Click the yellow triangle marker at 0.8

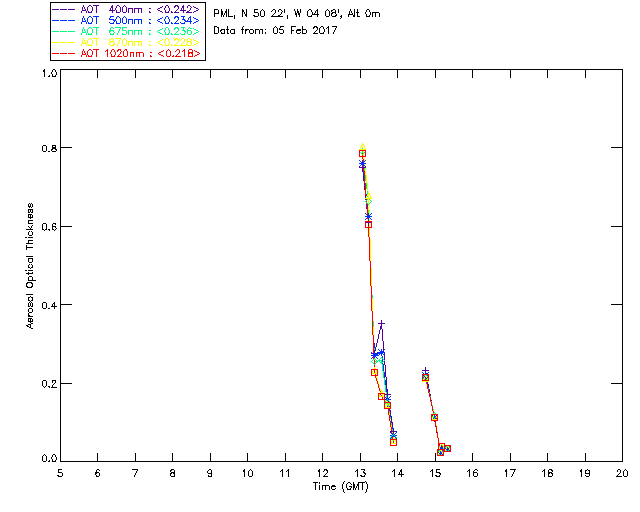pos(362,147)
